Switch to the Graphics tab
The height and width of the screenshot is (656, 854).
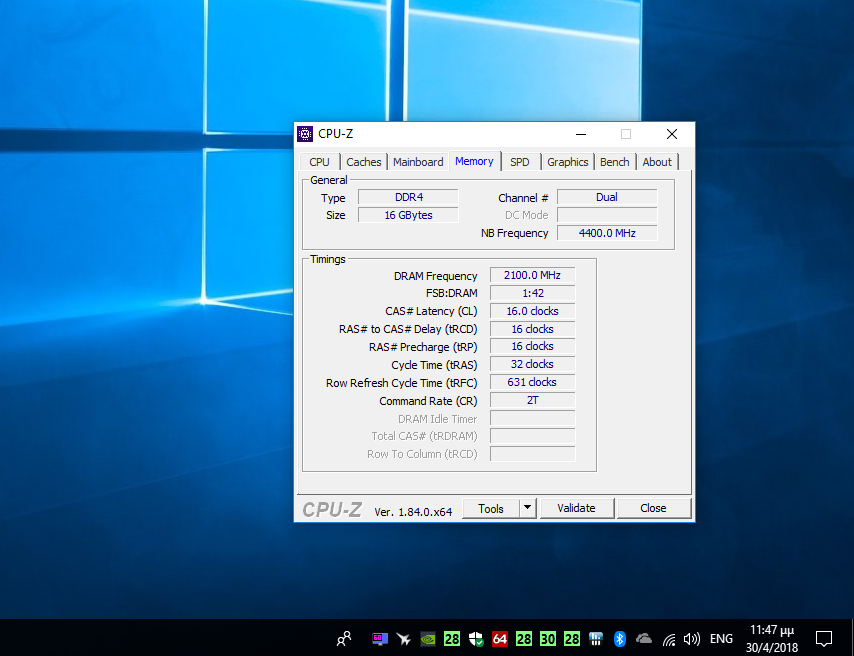pos(568,162)
